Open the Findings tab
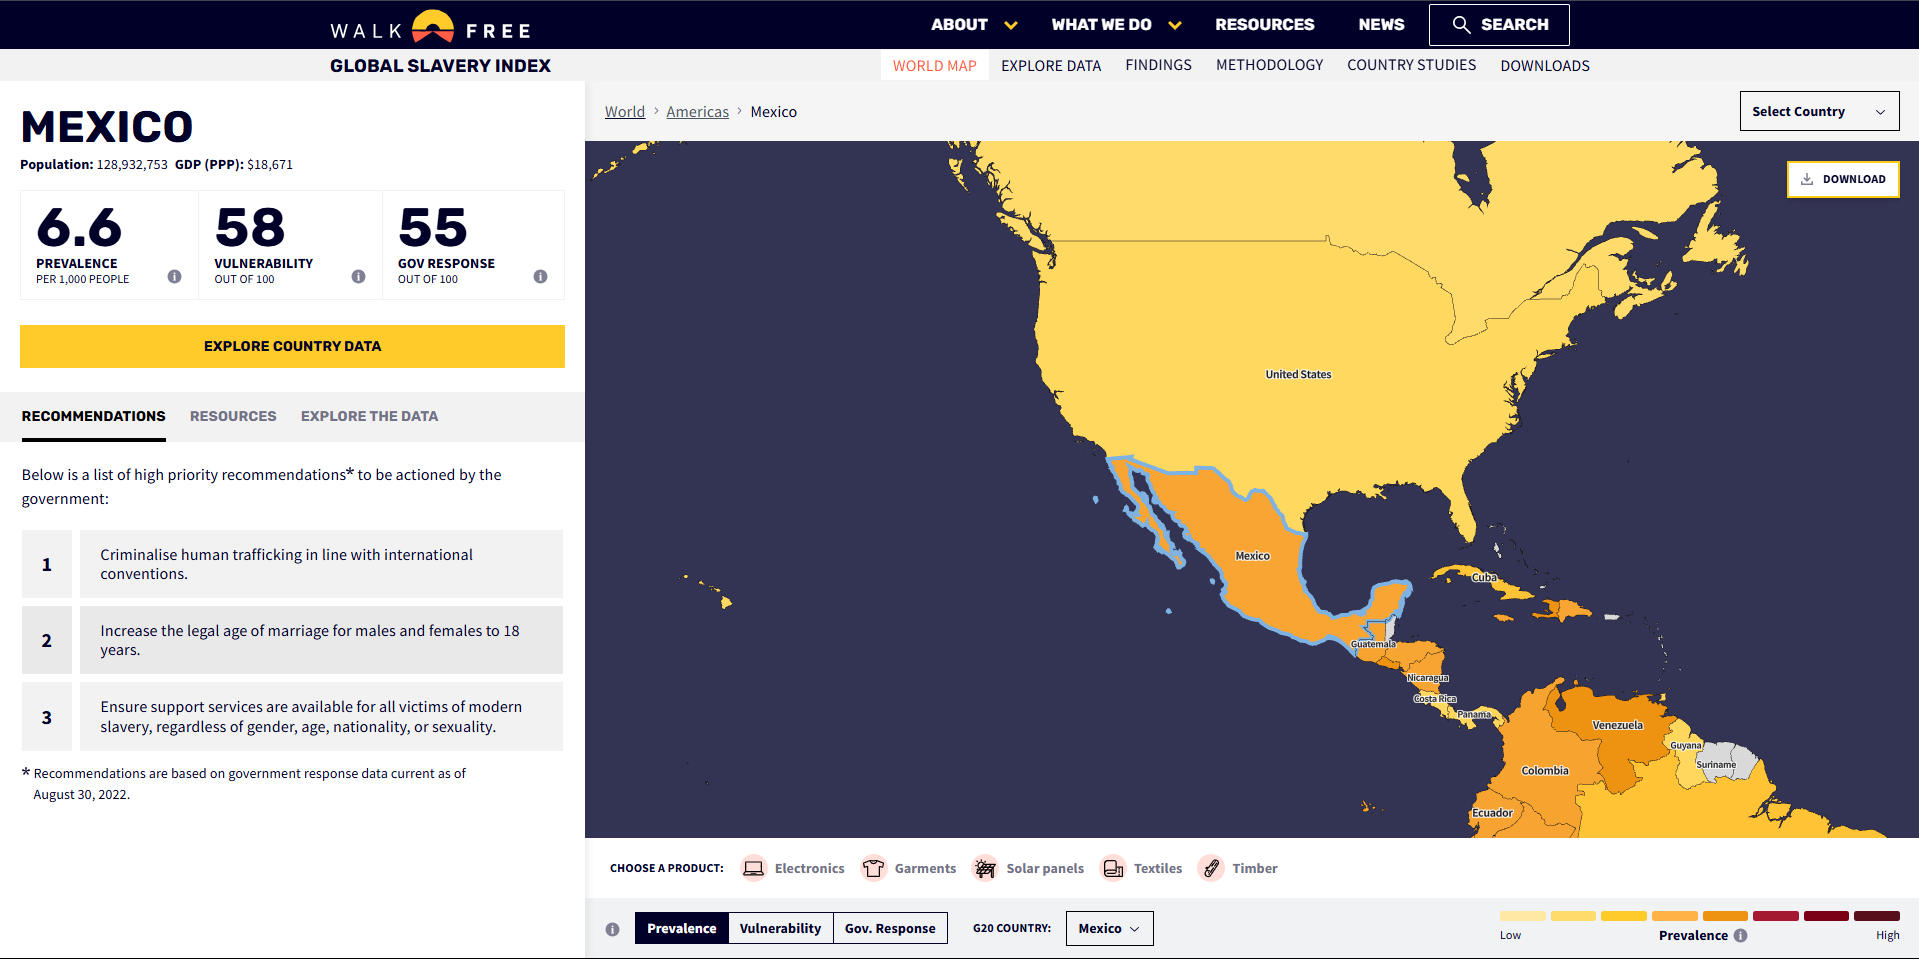The width and height of the screenshot is (1919, 959). (x=1158, y=65)
